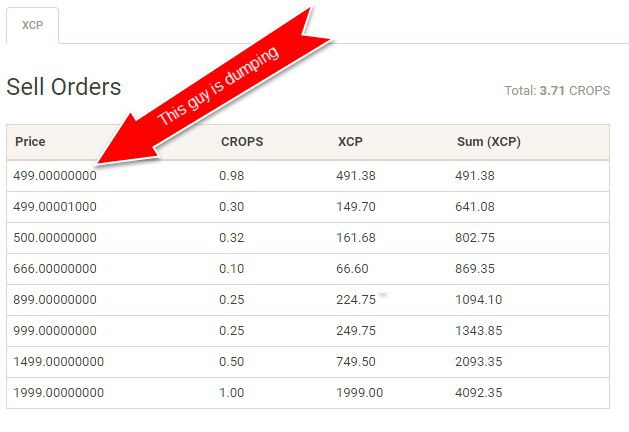
Task: Click the CROPS column header
Action: coord(242,142)
